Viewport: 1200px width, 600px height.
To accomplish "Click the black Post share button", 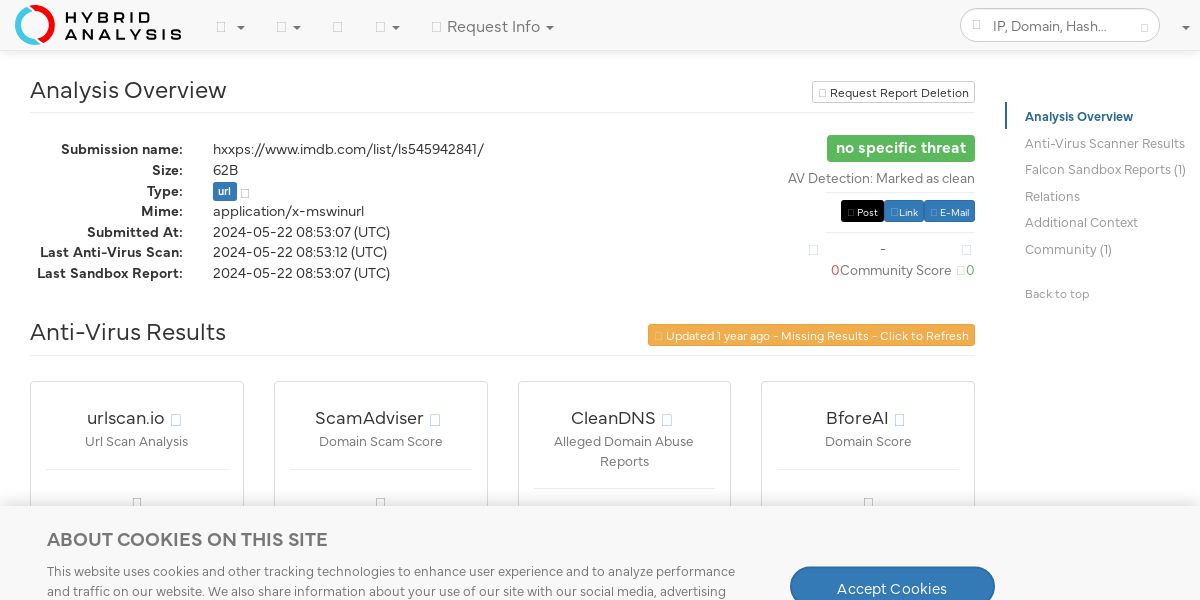I will [x=862, y=212].
